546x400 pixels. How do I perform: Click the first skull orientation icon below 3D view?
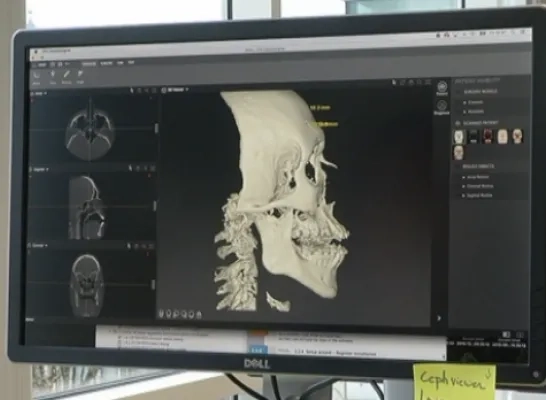coord(161,314)
